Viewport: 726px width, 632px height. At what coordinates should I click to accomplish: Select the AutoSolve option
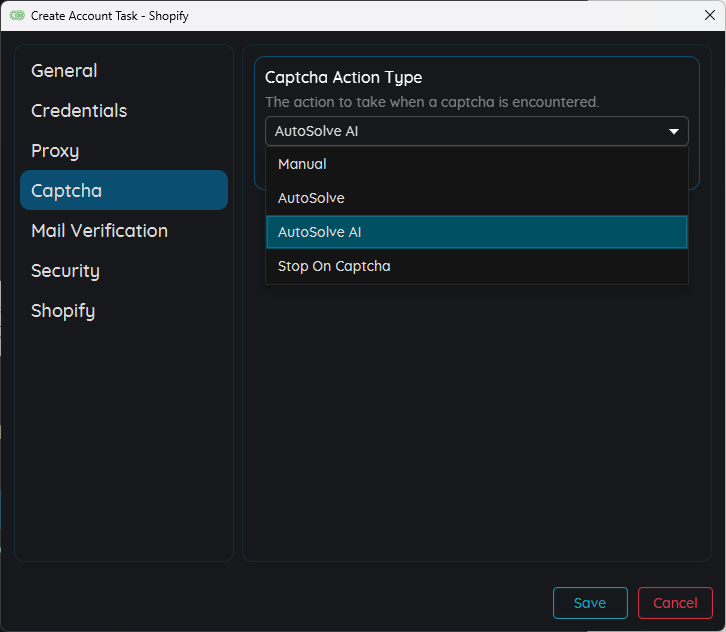(x=311, y=198)
